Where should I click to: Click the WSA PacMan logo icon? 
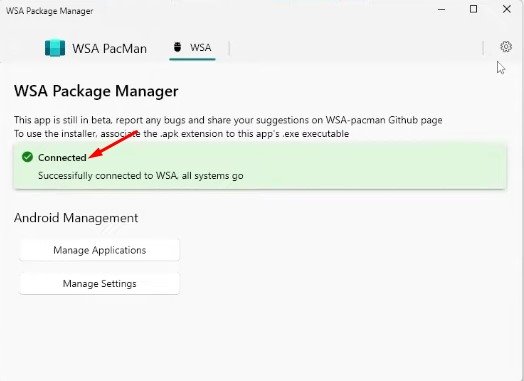coord(55,48)
